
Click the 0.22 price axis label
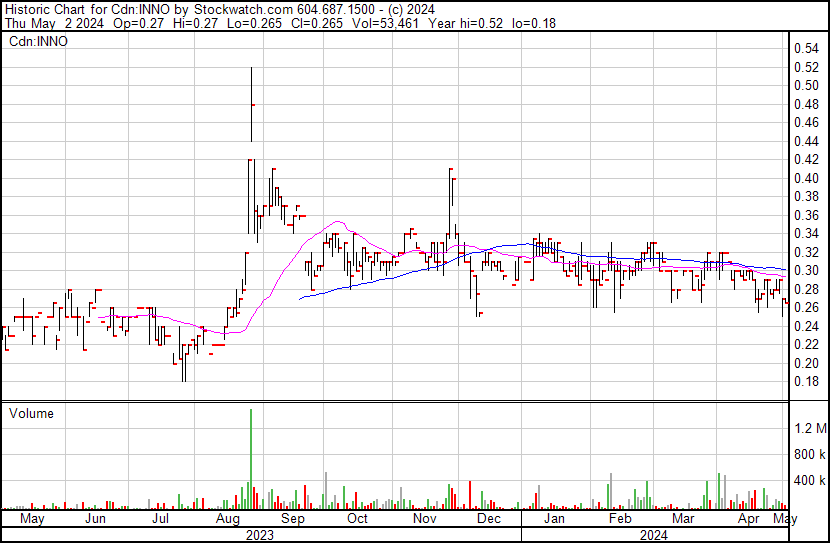[806, 345]
